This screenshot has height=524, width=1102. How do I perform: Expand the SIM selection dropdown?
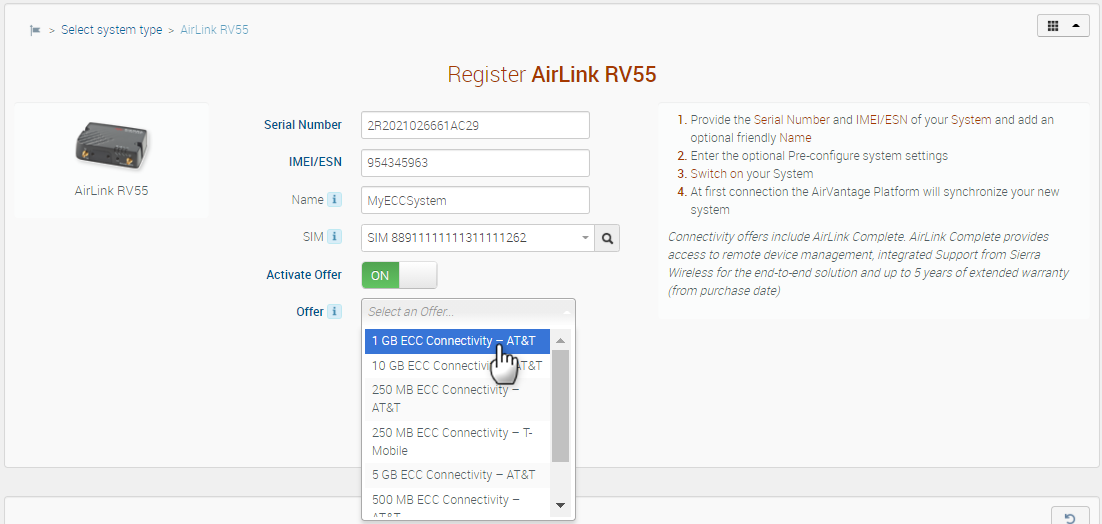tap(584, 238)
